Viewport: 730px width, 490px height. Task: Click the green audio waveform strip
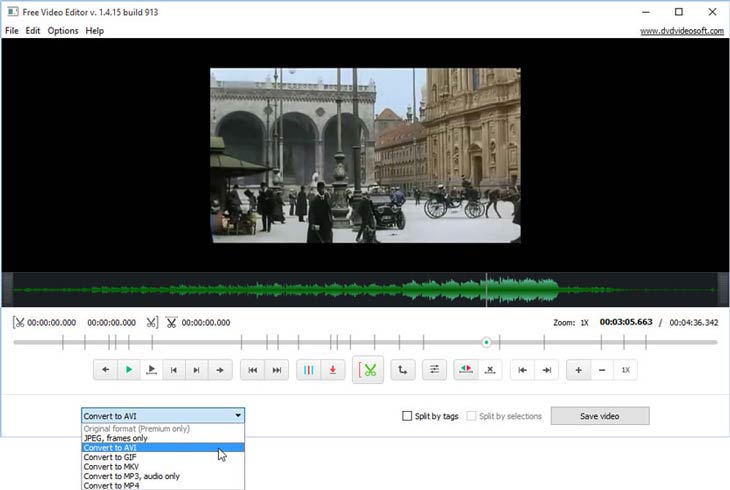(365, 290)
